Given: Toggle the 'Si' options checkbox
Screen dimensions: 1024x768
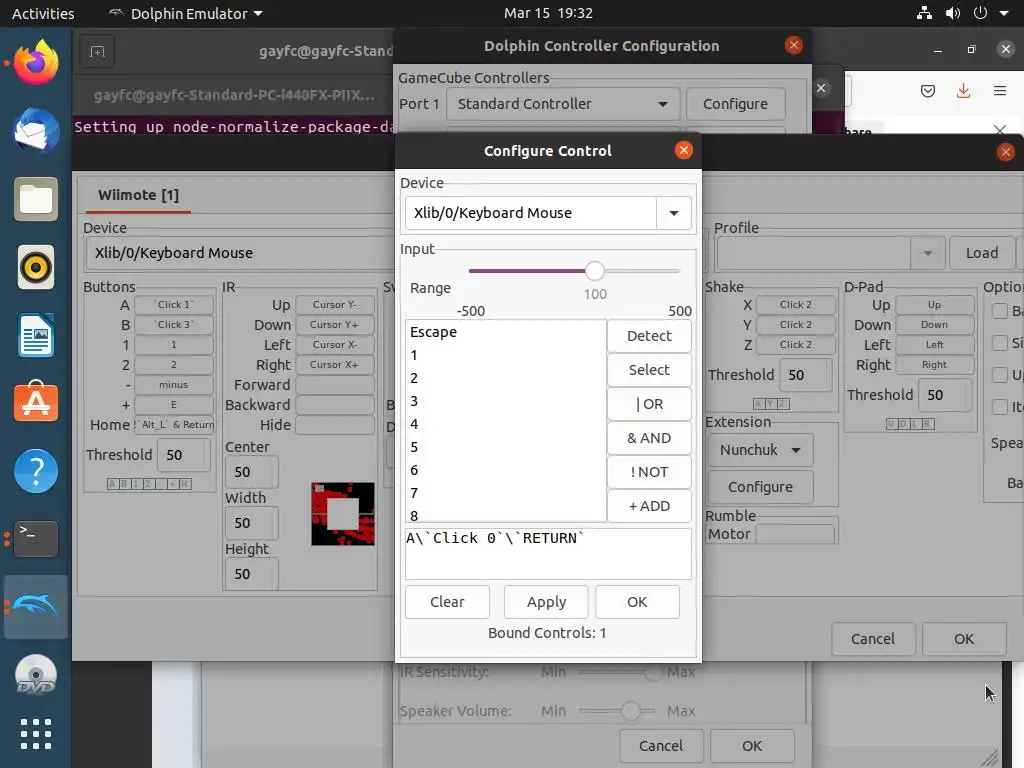Looking at the screenshot, I should click(x=999, y=342).
